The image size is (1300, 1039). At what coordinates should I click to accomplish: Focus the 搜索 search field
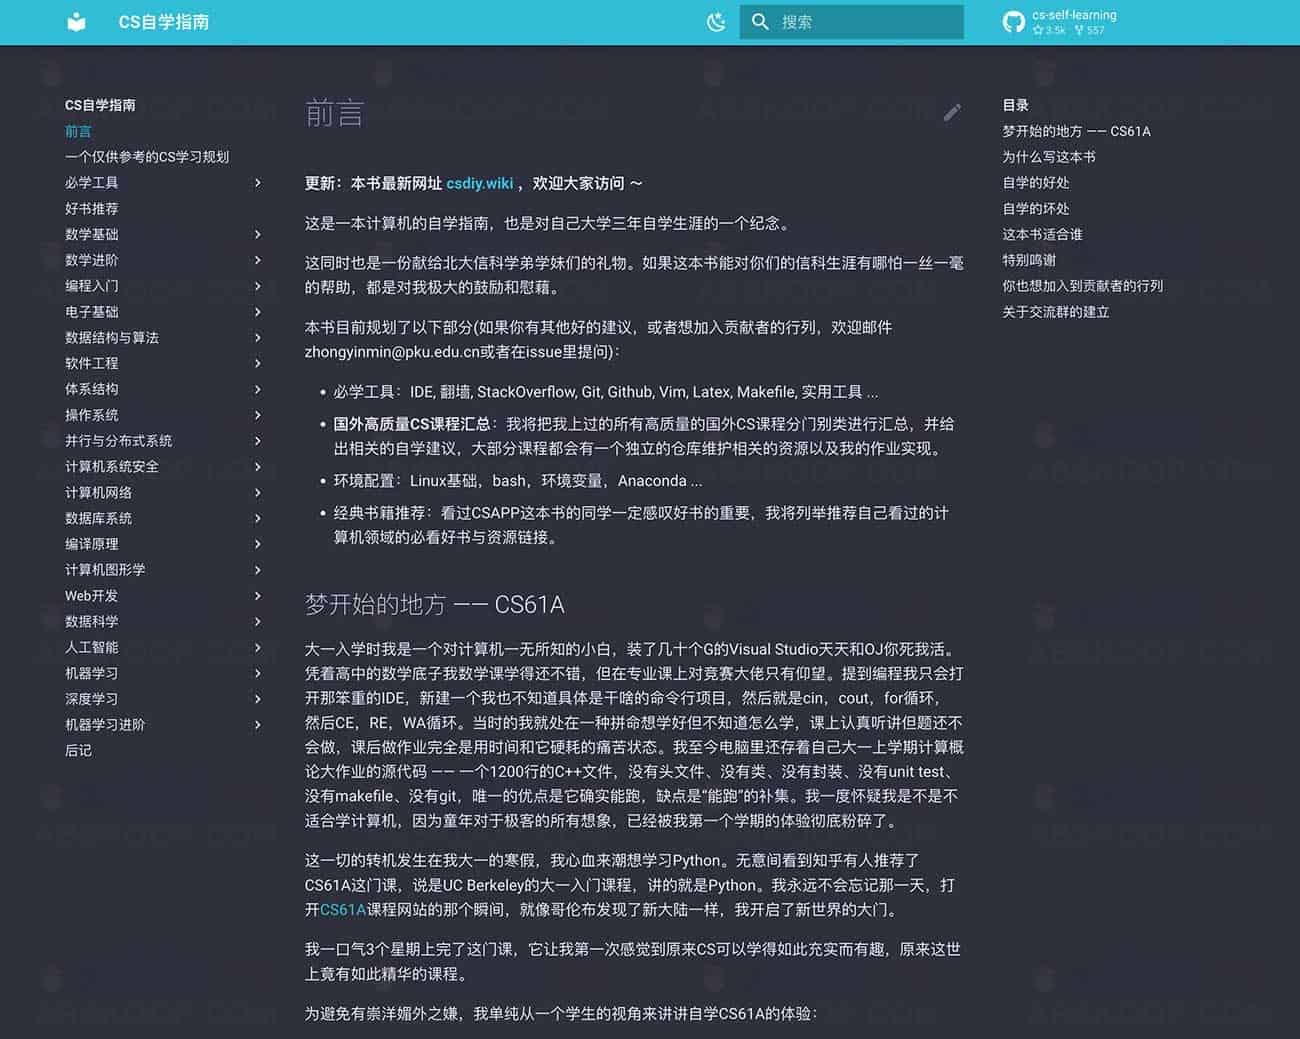pyautogui.click(x=852, y=22)
